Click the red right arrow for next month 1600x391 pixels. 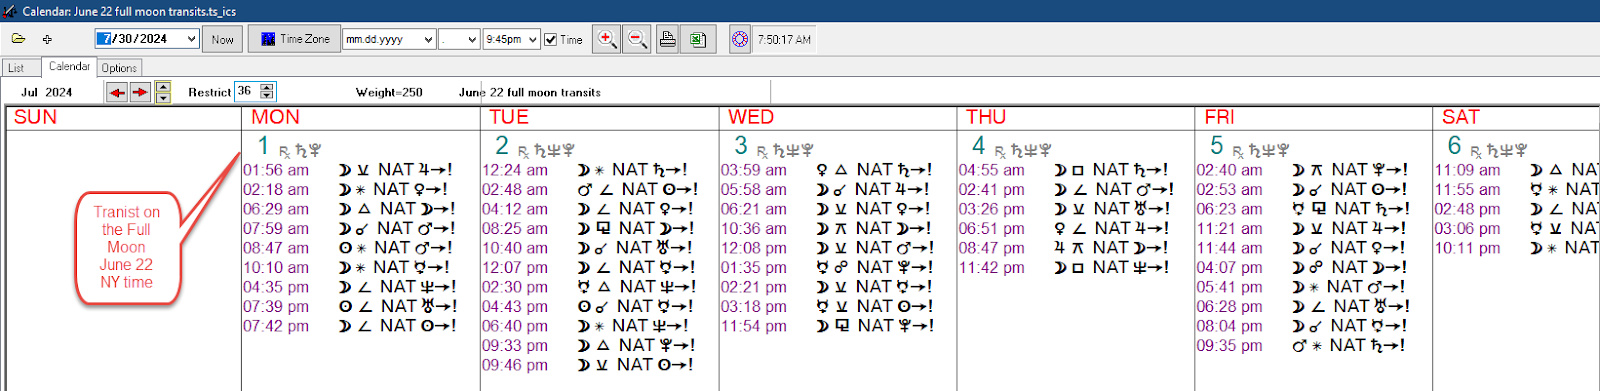point(140,92)
